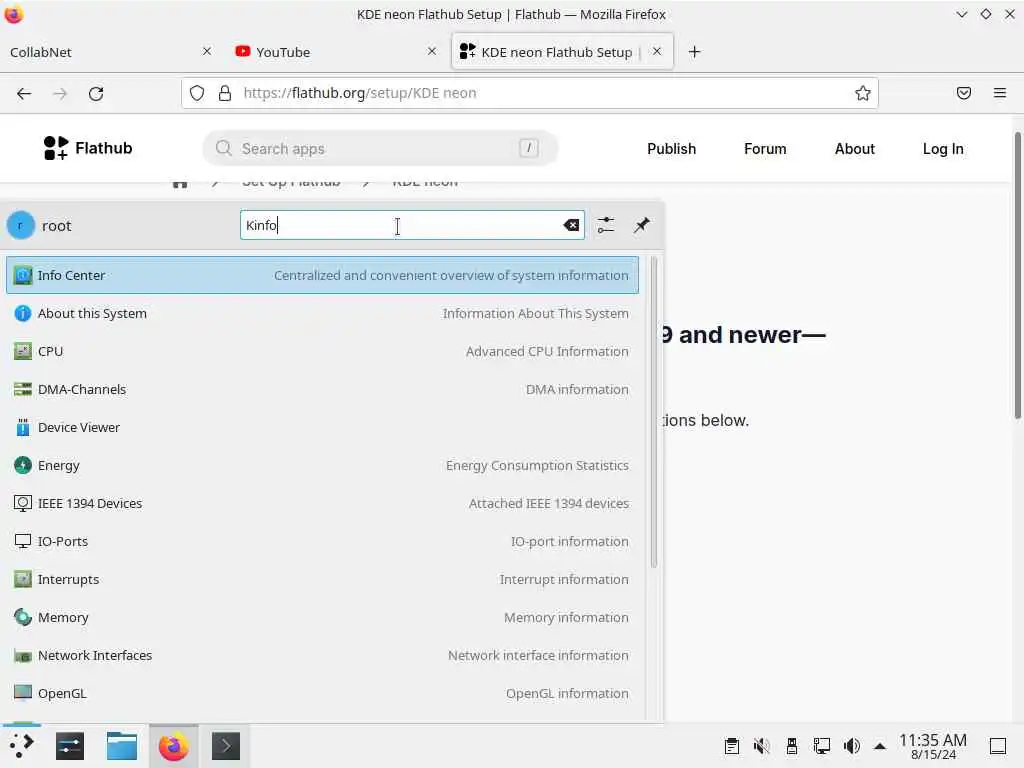Image resolution: width=1024 pixels, height=768 pixels.
Task: Open Dolphin file manager from taskbar
Action: pyautogui.click(x=121, y=746)
